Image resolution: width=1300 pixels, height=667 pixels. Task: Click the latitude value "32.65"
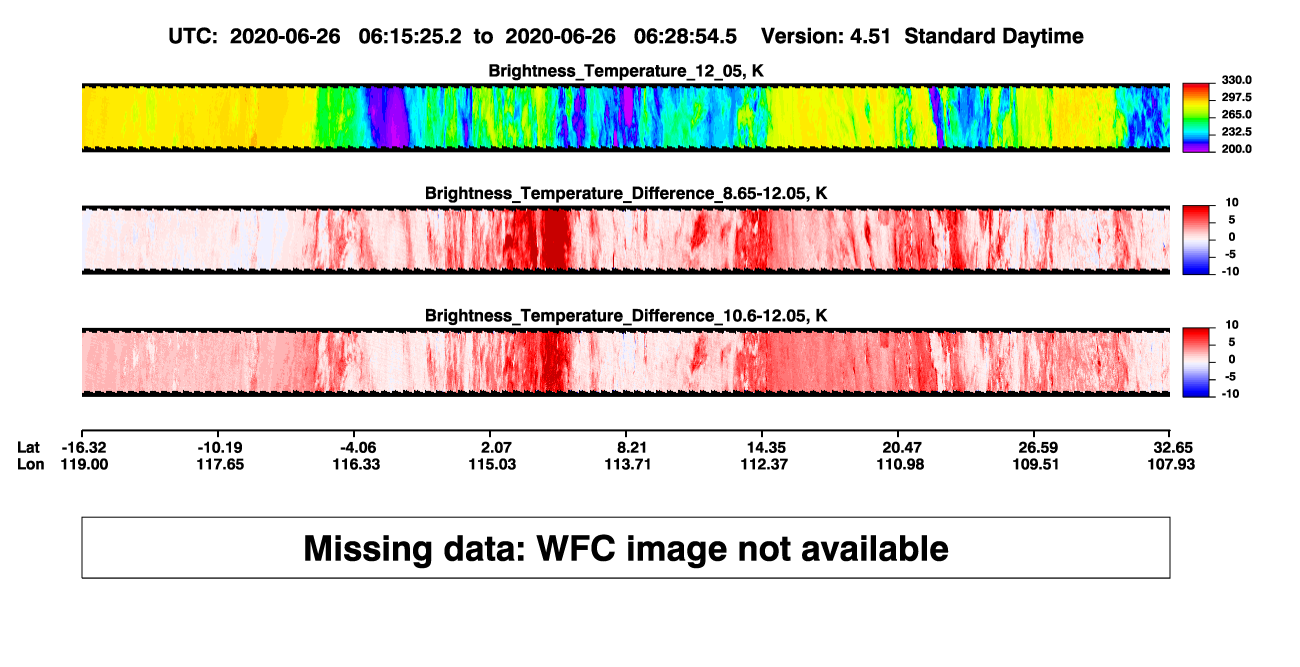[1174, 447]
